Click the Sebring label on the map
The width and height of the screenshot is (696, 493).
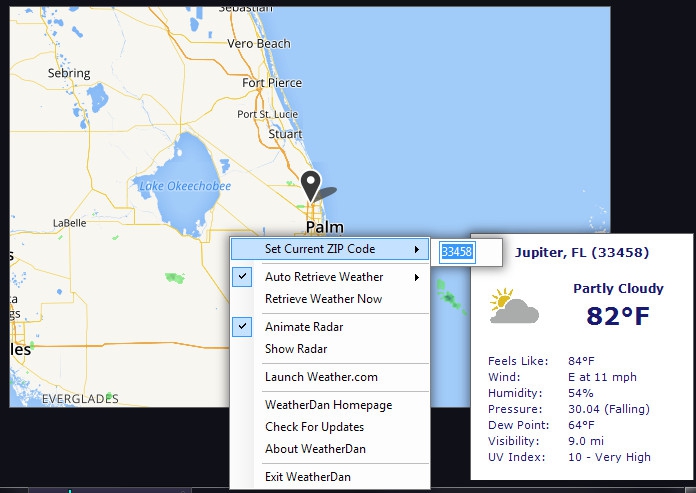point(69,73)
